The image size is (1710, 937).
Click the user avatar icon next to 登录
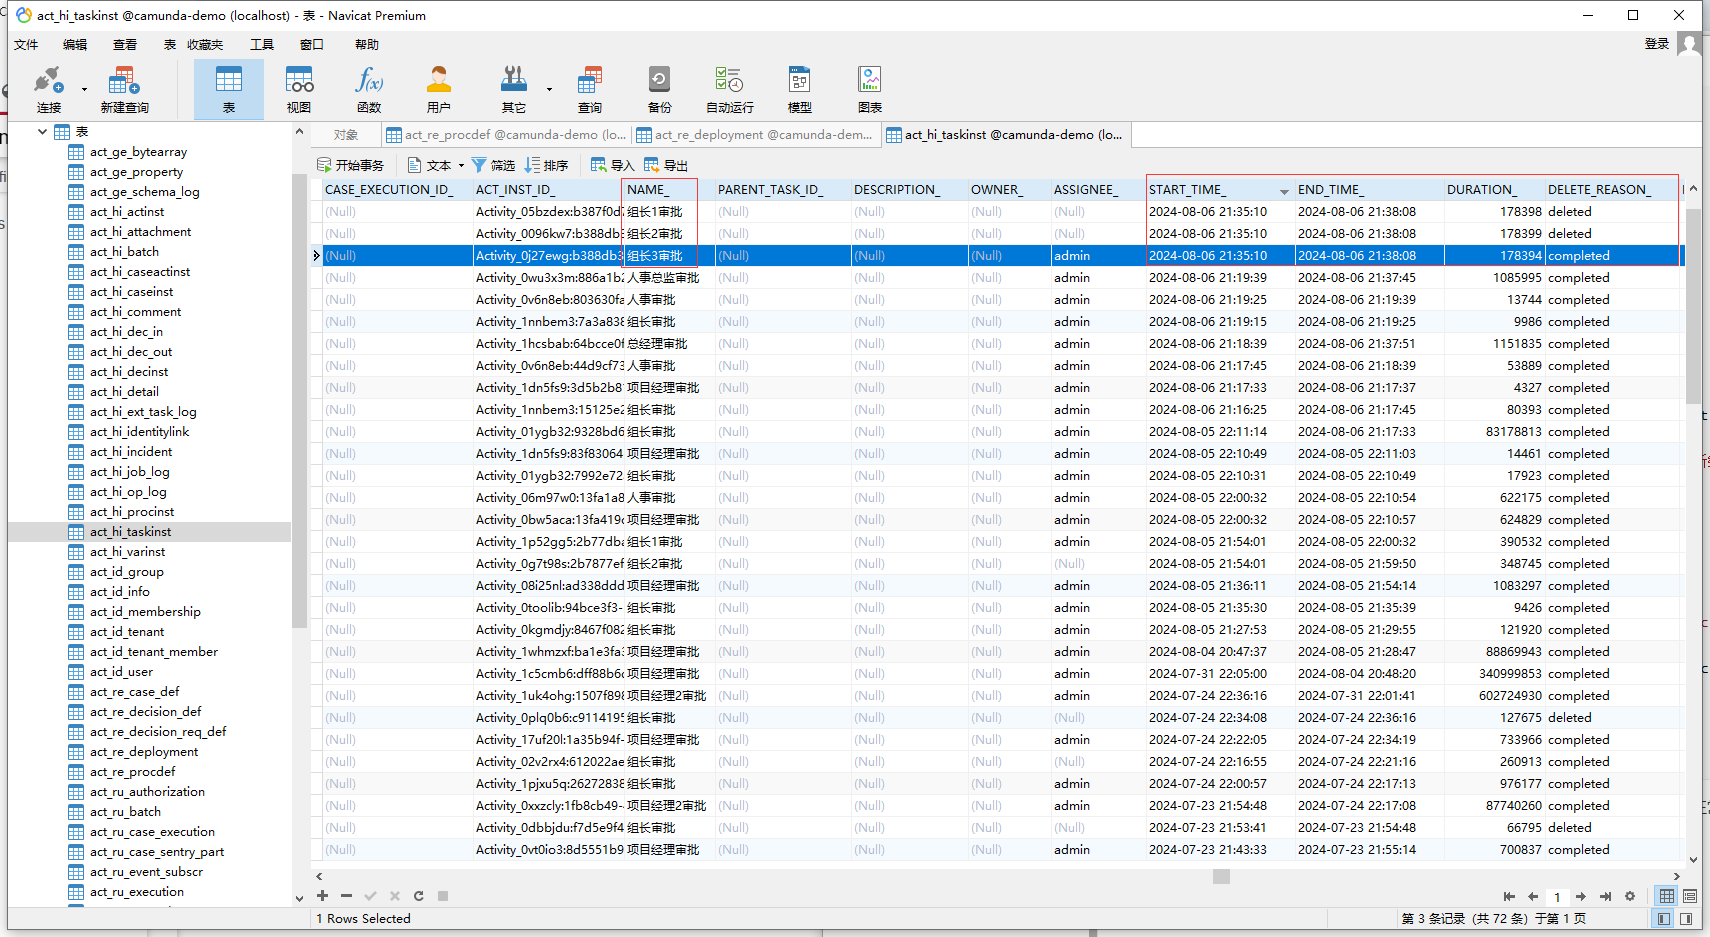point(1690,44)
